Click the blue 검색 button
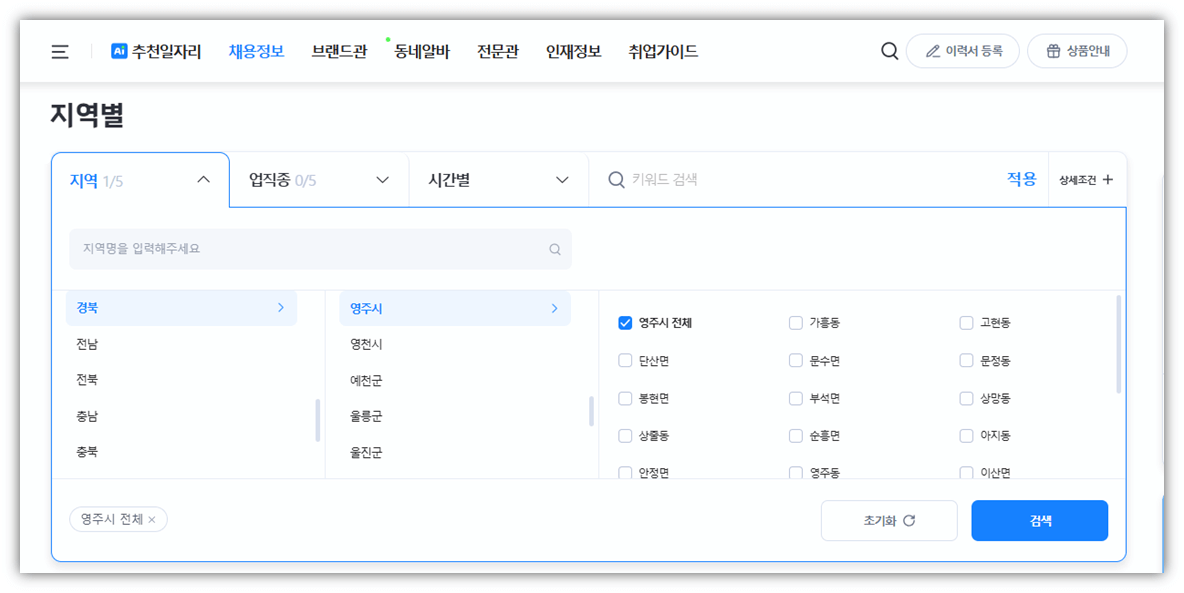The image size is (1184, 593). 1039,520
